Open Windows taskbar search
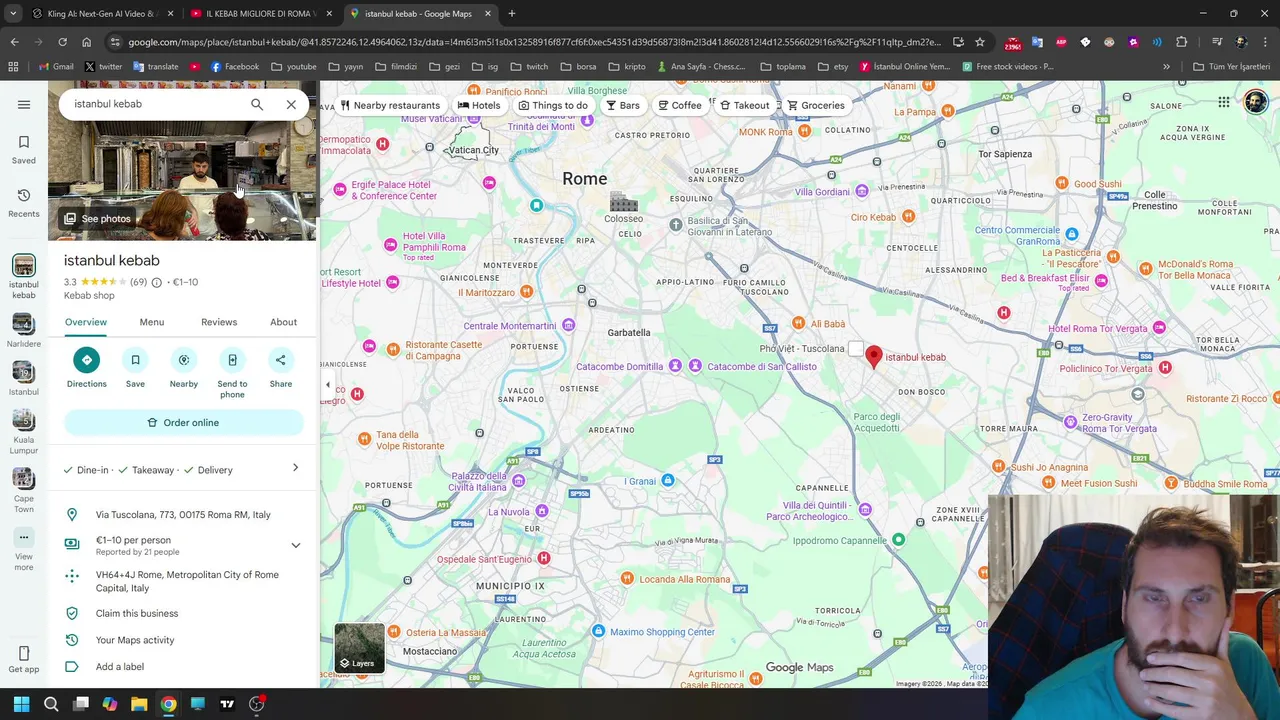Viewport: 1280px width, 720px height. pos(51,704)
